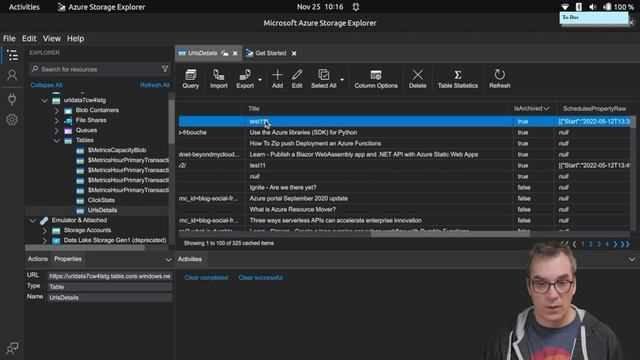
Task: Click the URL property field
Action: point(109,276)
